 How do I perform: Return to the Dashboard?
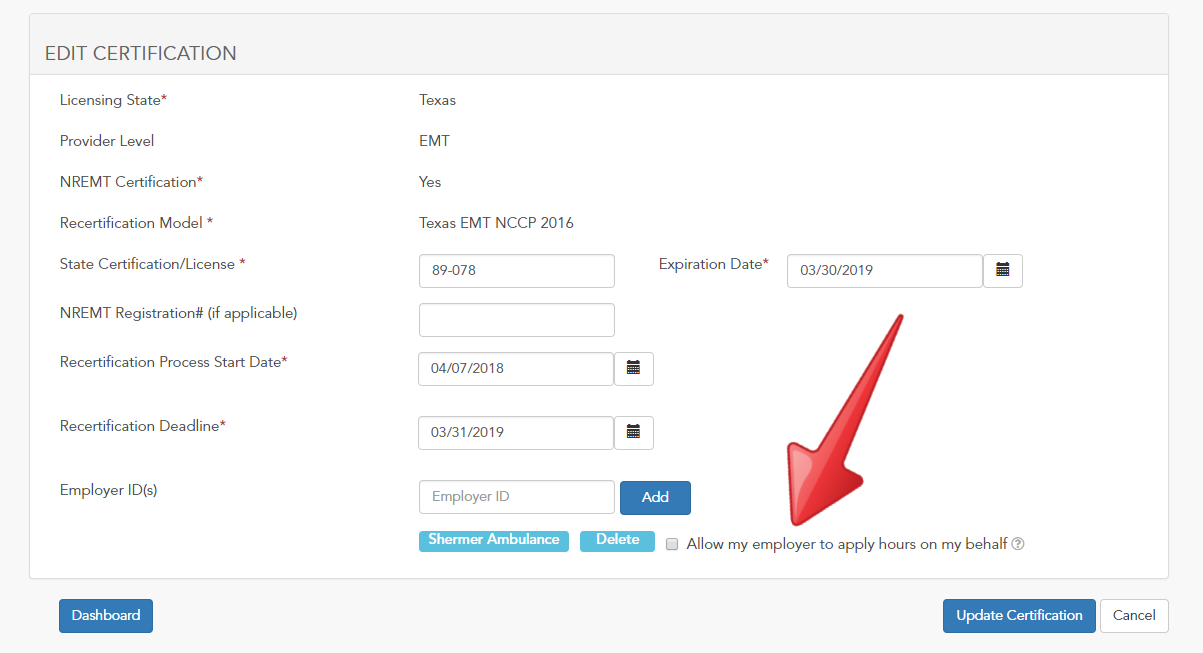coord(105,615)
